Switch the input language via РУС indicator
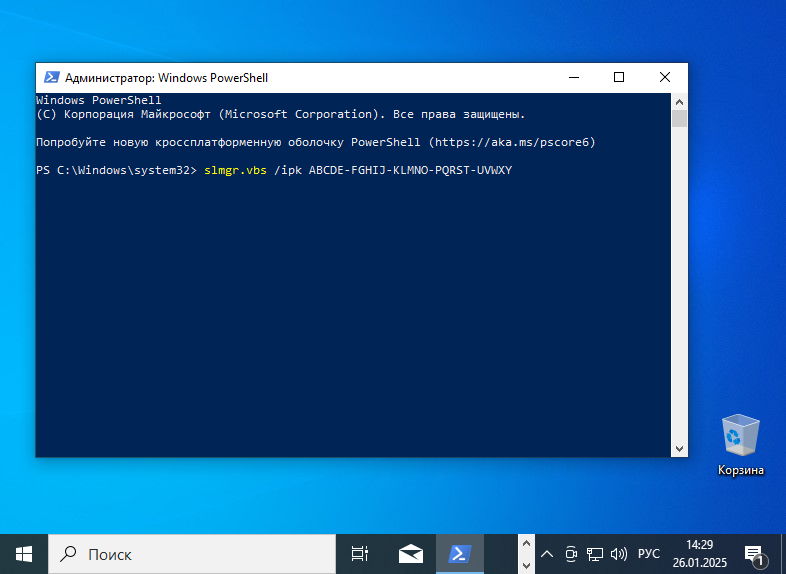Viewport: 786px width, 574px height. coord(649,553)
